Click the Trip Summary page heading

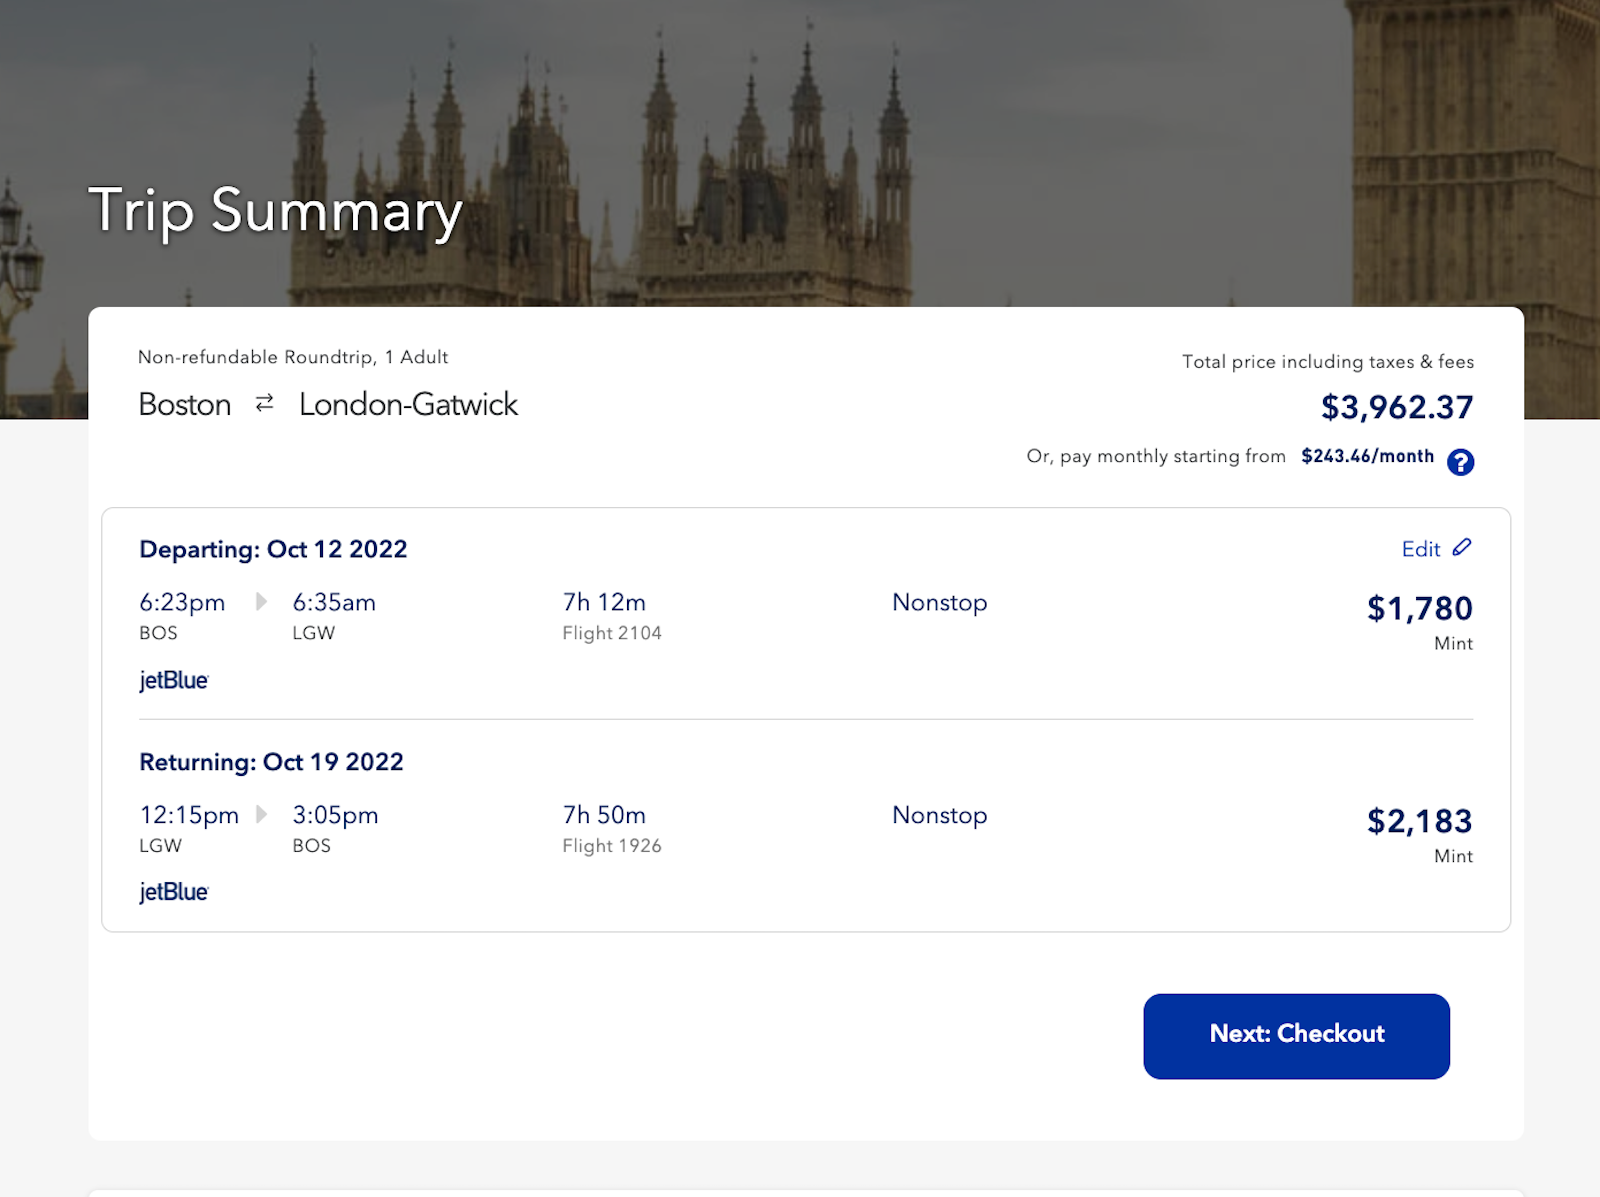tap(276, 211)
